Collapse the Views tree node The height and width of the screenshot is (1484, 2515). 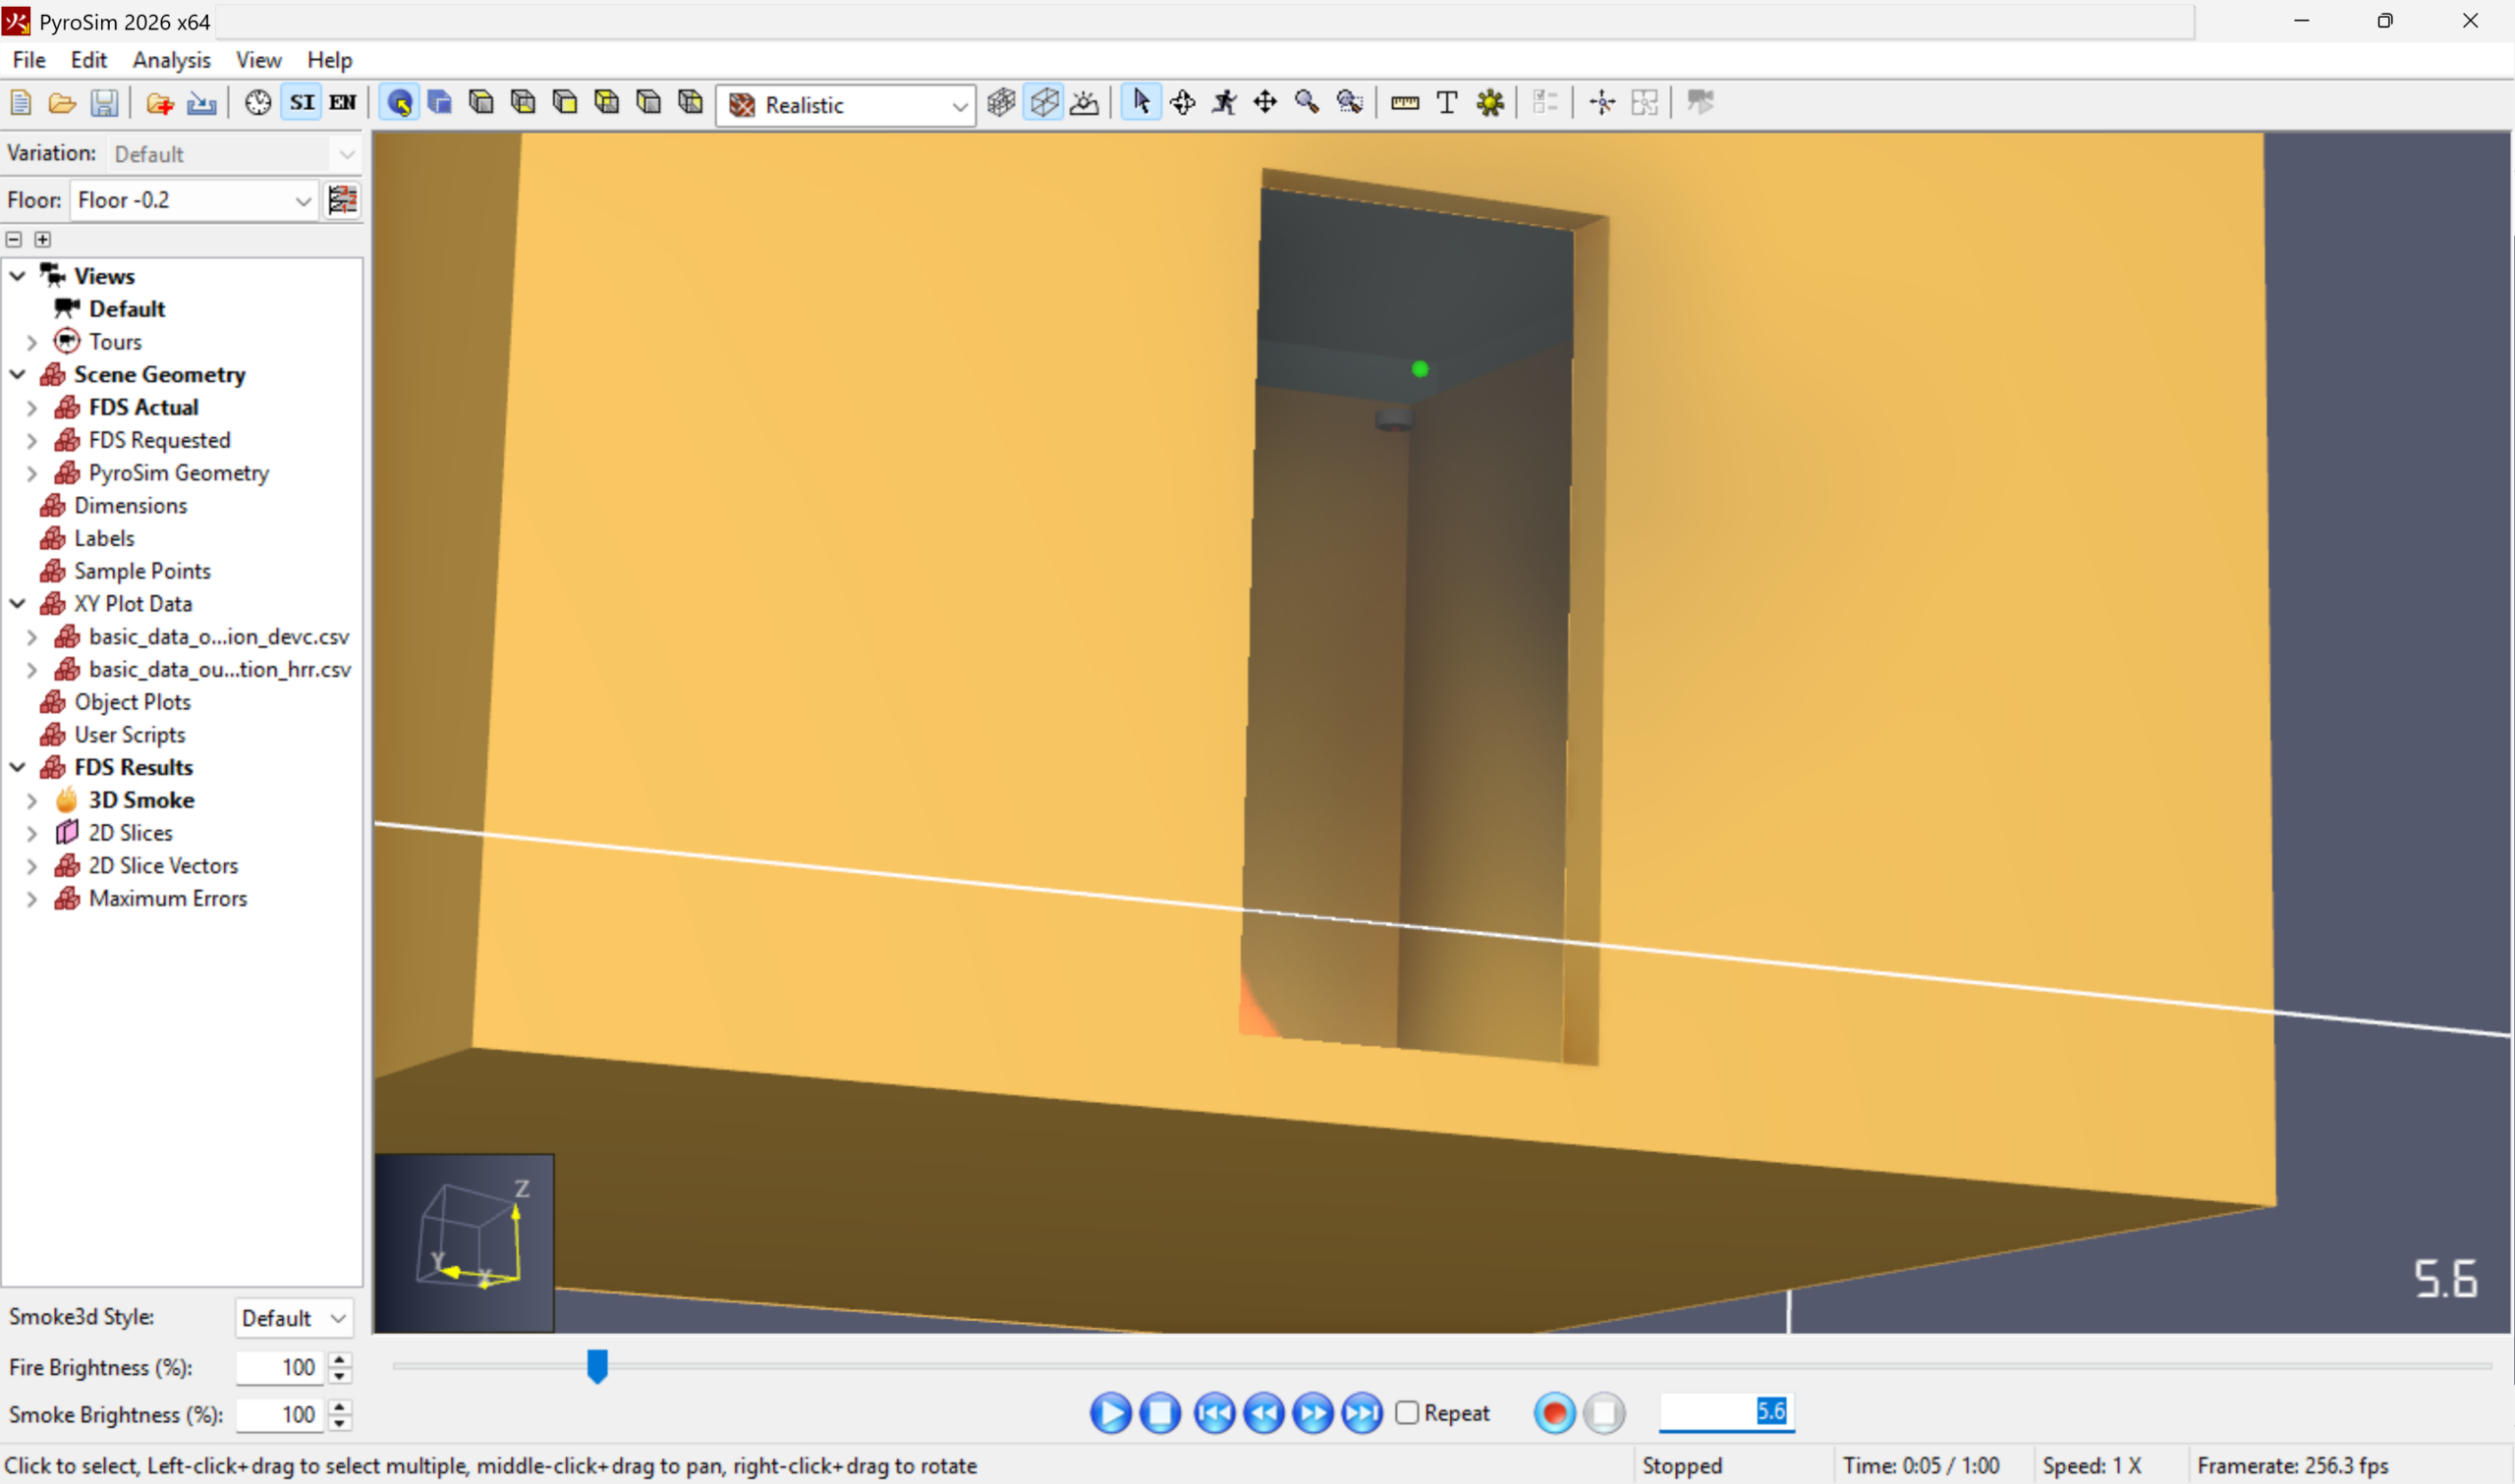pyautogui.click(x=18, y=276)
